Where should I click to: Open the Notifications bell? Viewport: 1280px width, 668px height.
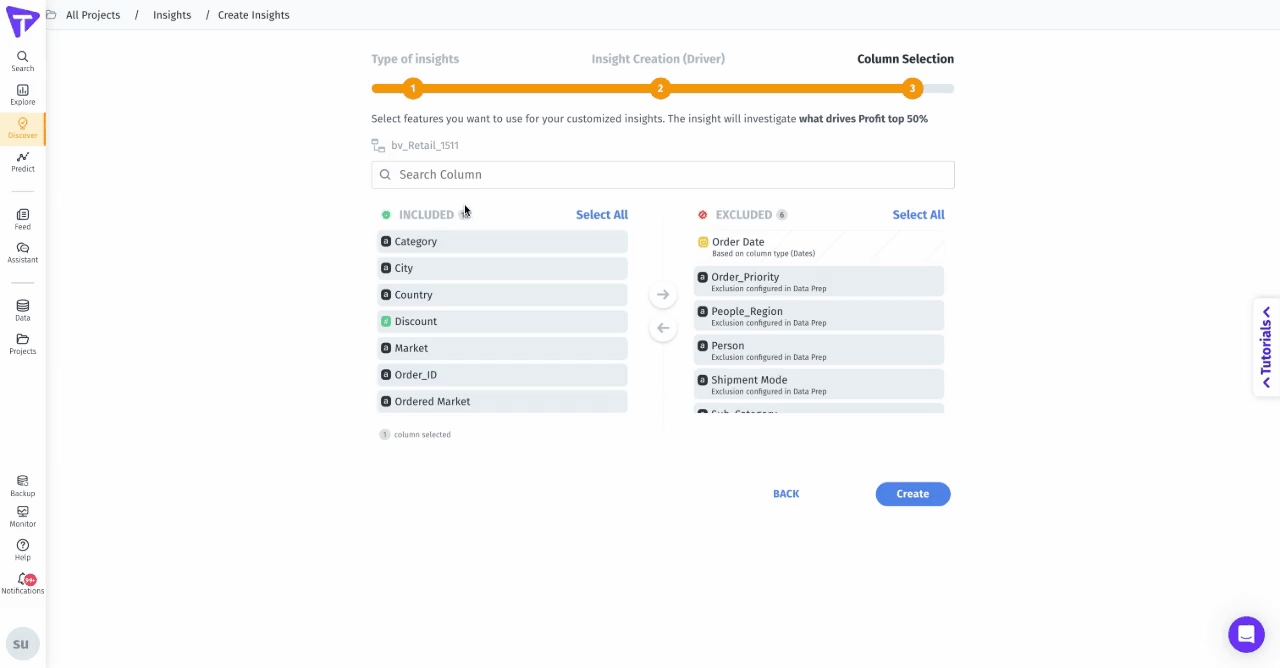(22, 584)
